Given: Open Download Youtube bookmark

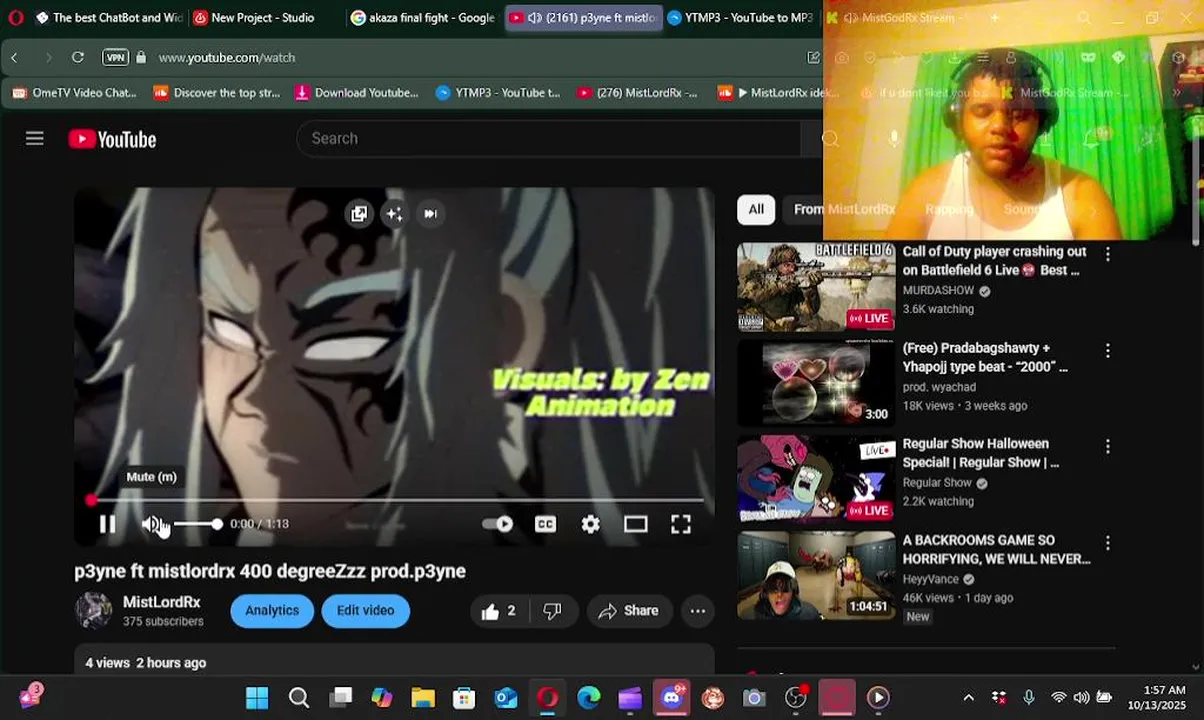Looking at the screenshot, I should tap(357, 93).
